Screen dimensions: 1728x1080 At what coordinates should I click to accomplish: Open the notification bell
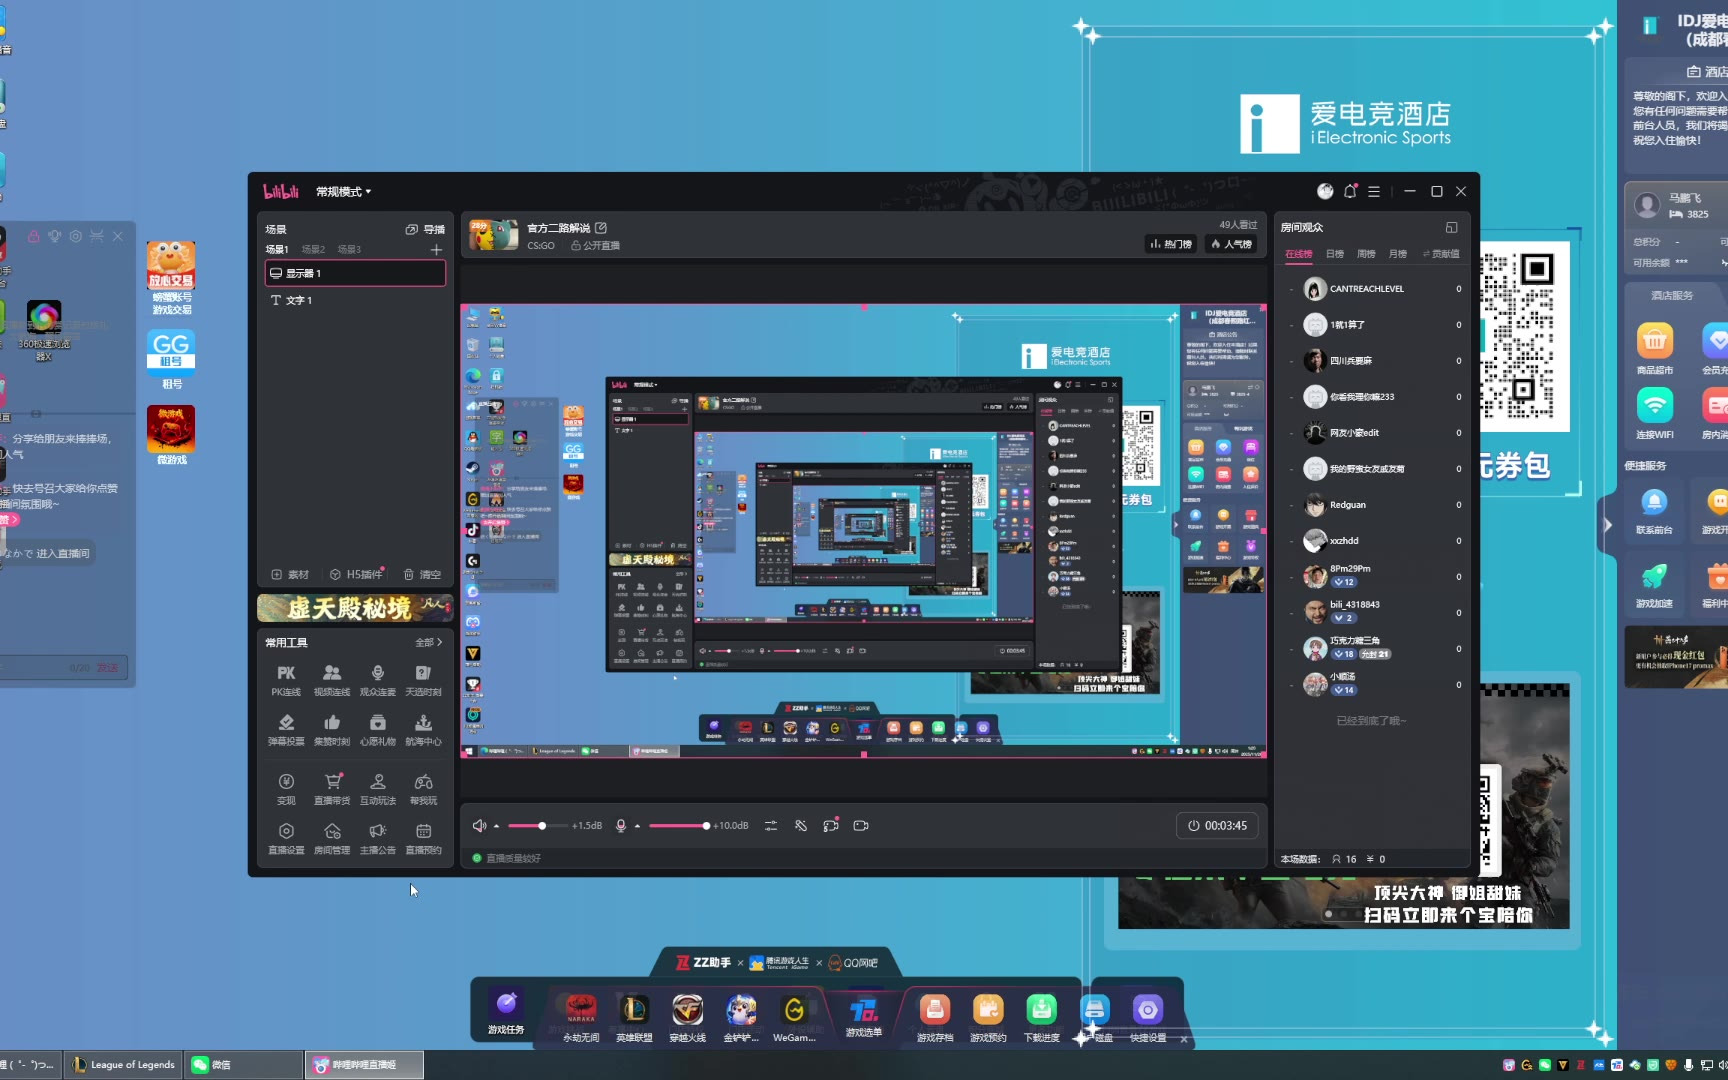[1350, 191]
